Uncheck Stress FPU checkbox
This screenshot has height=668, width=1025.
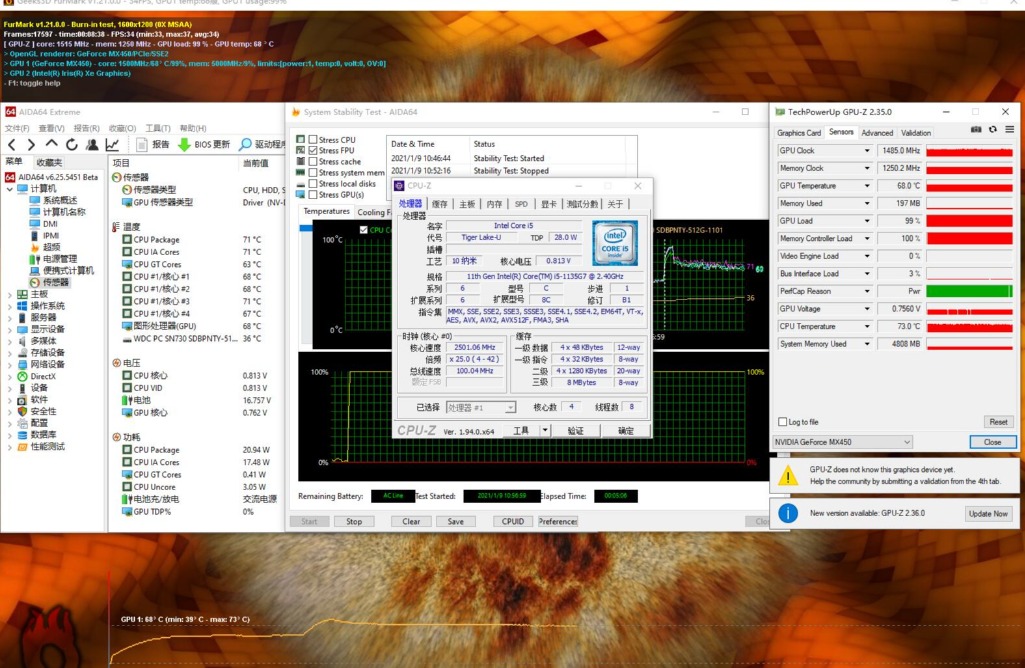click(313, 150)
